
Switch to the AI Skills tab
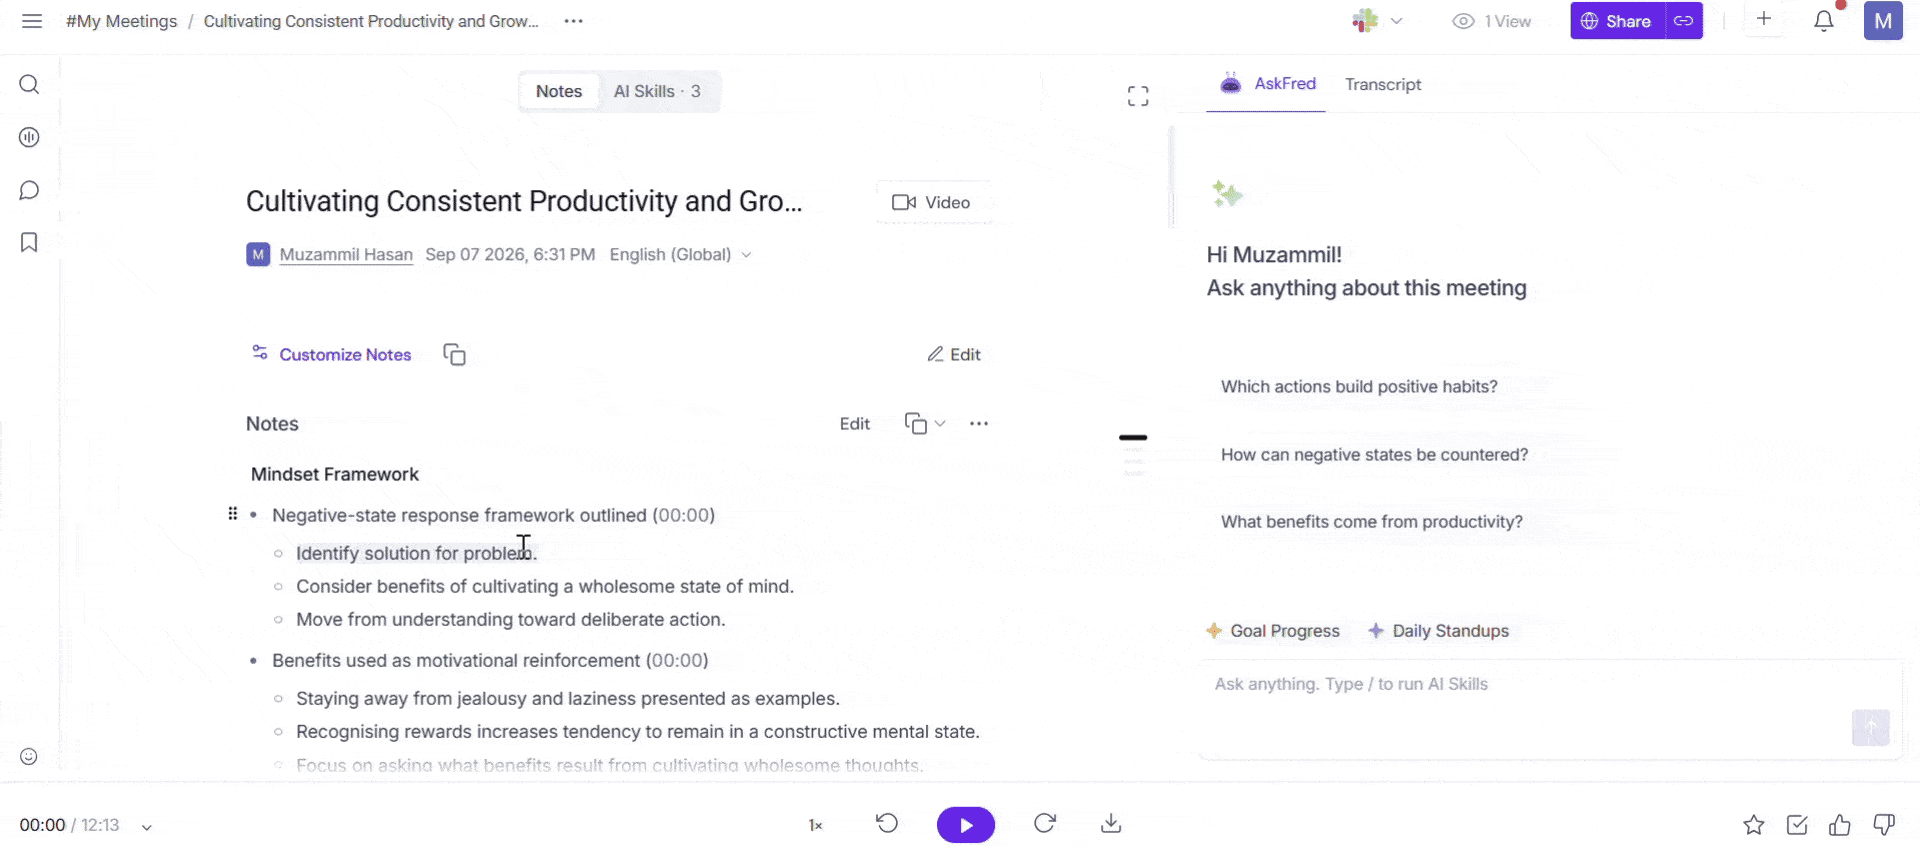click(x=657, y=91)
